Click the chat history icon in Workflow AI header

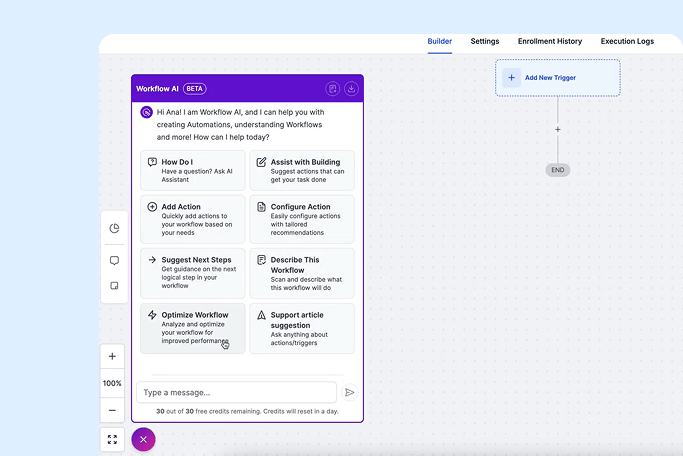click(332, 89)
